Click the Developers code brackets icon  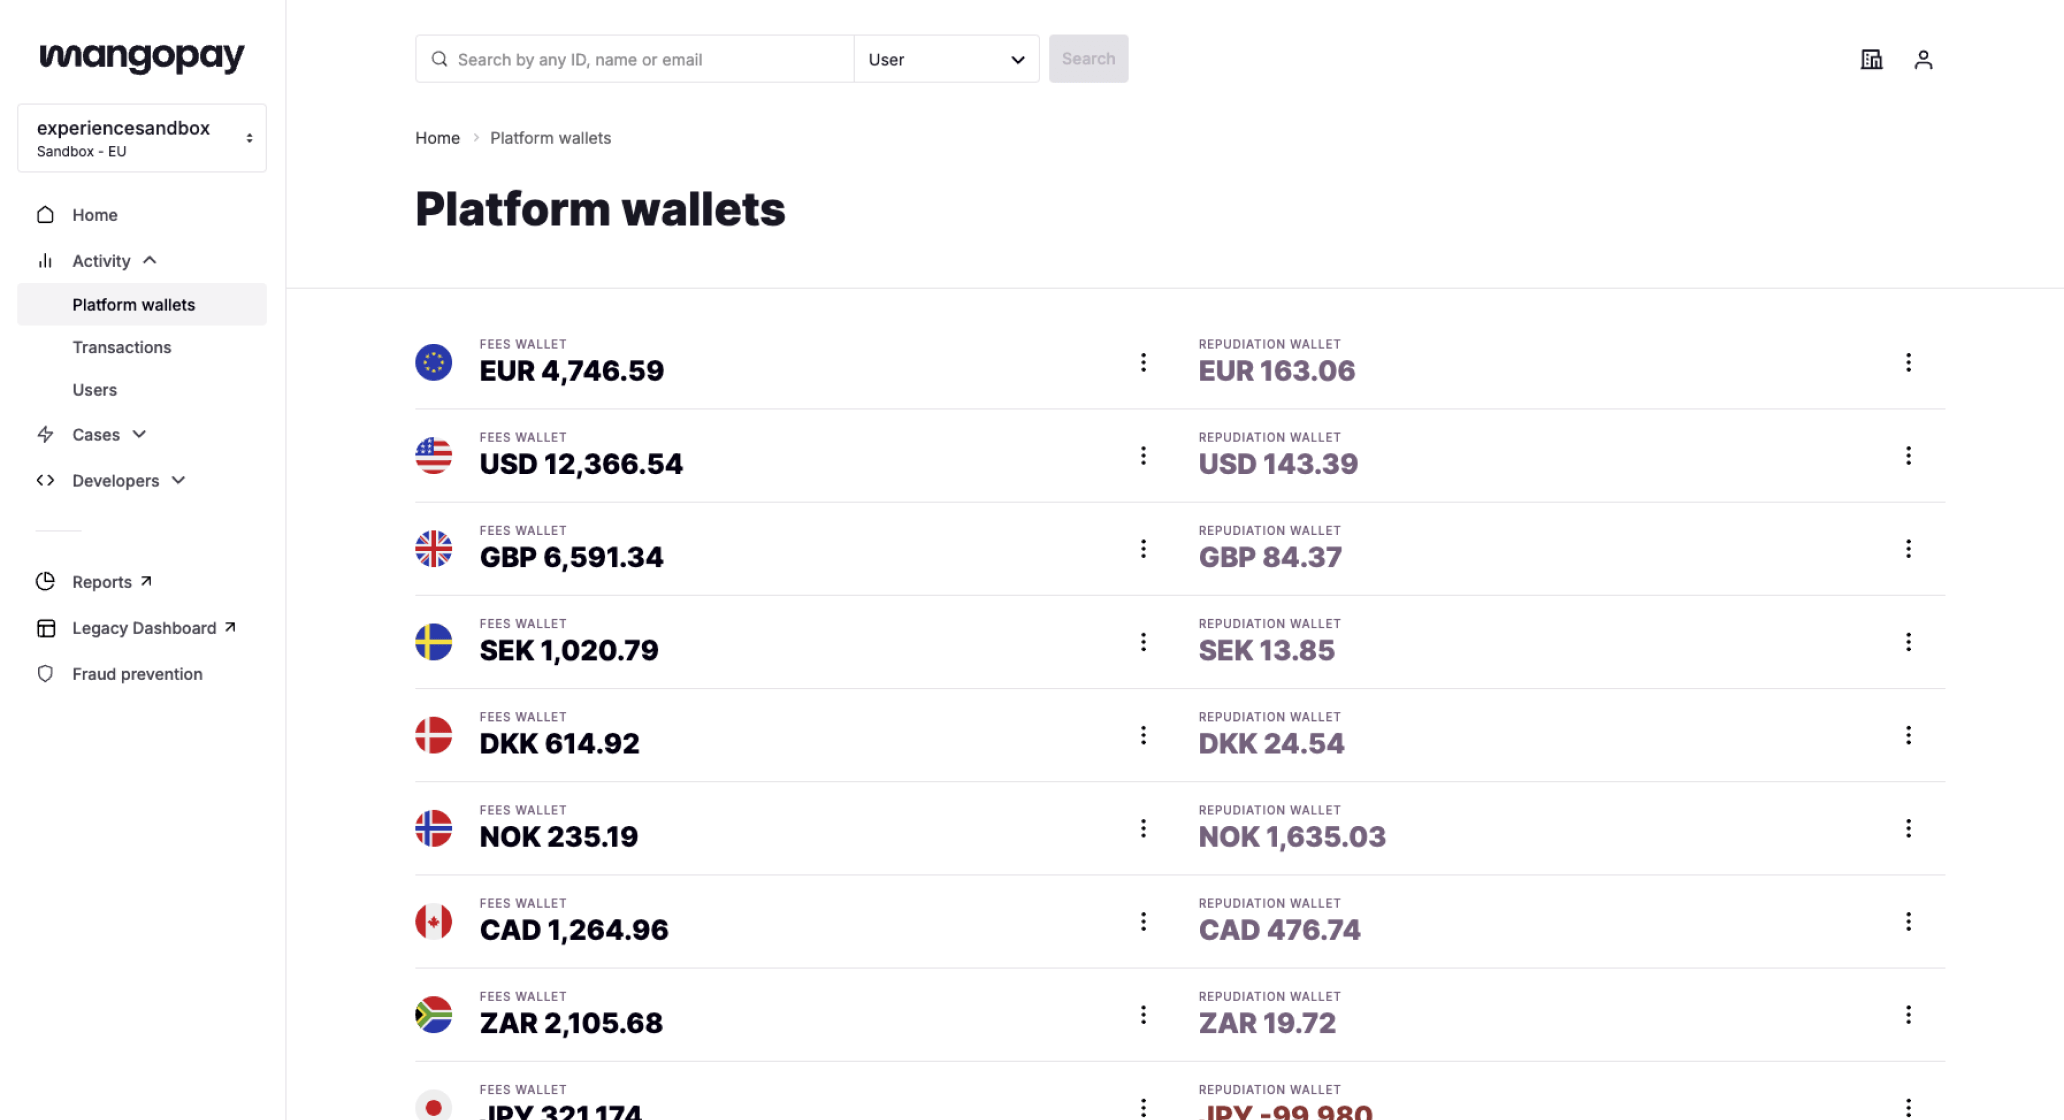(45, 480)
